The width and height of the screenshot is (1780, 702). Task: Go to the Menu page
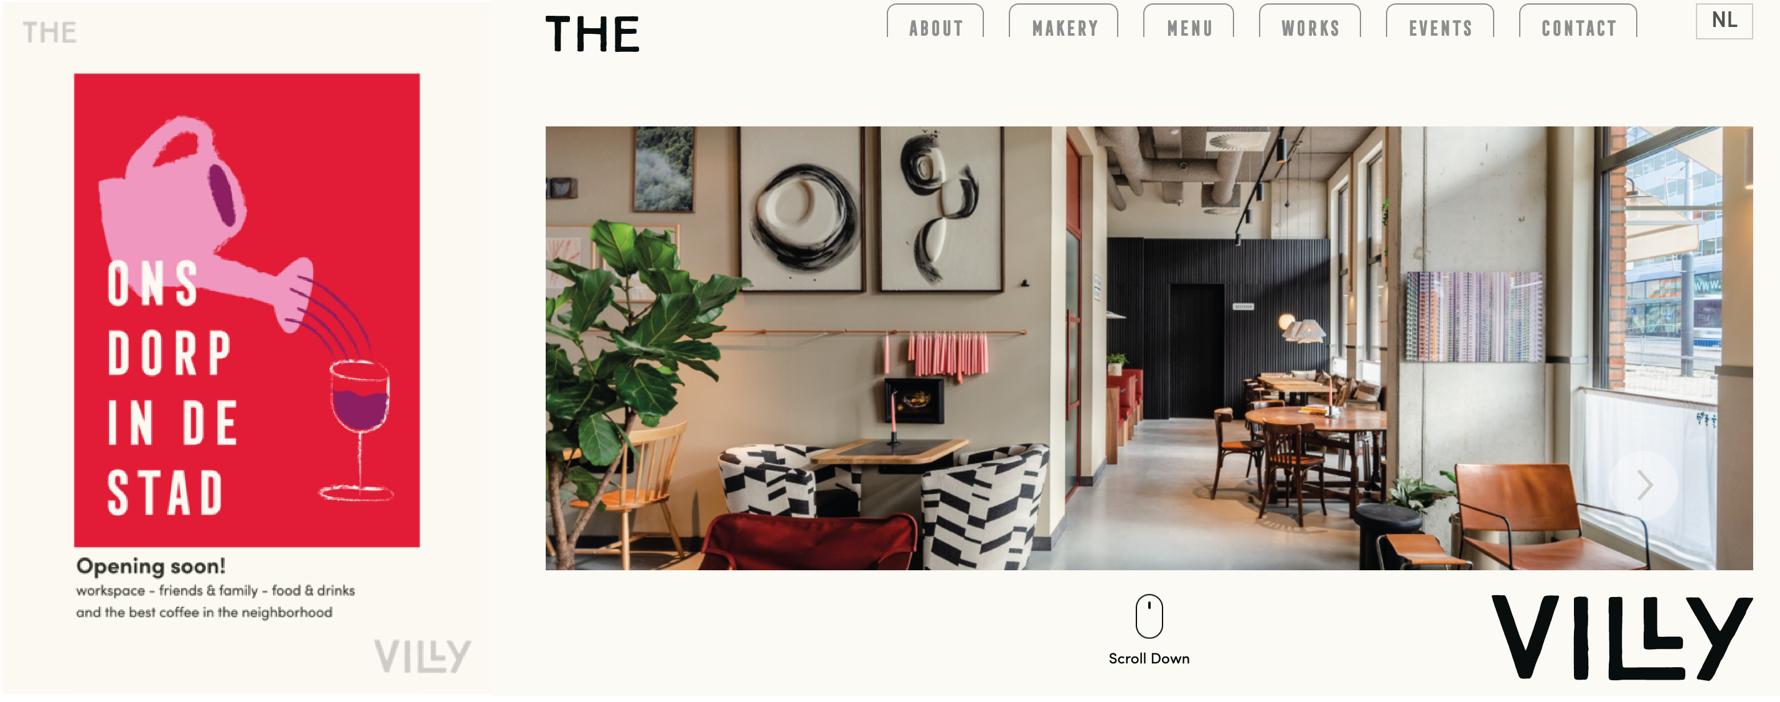[x=1189, y=23]
